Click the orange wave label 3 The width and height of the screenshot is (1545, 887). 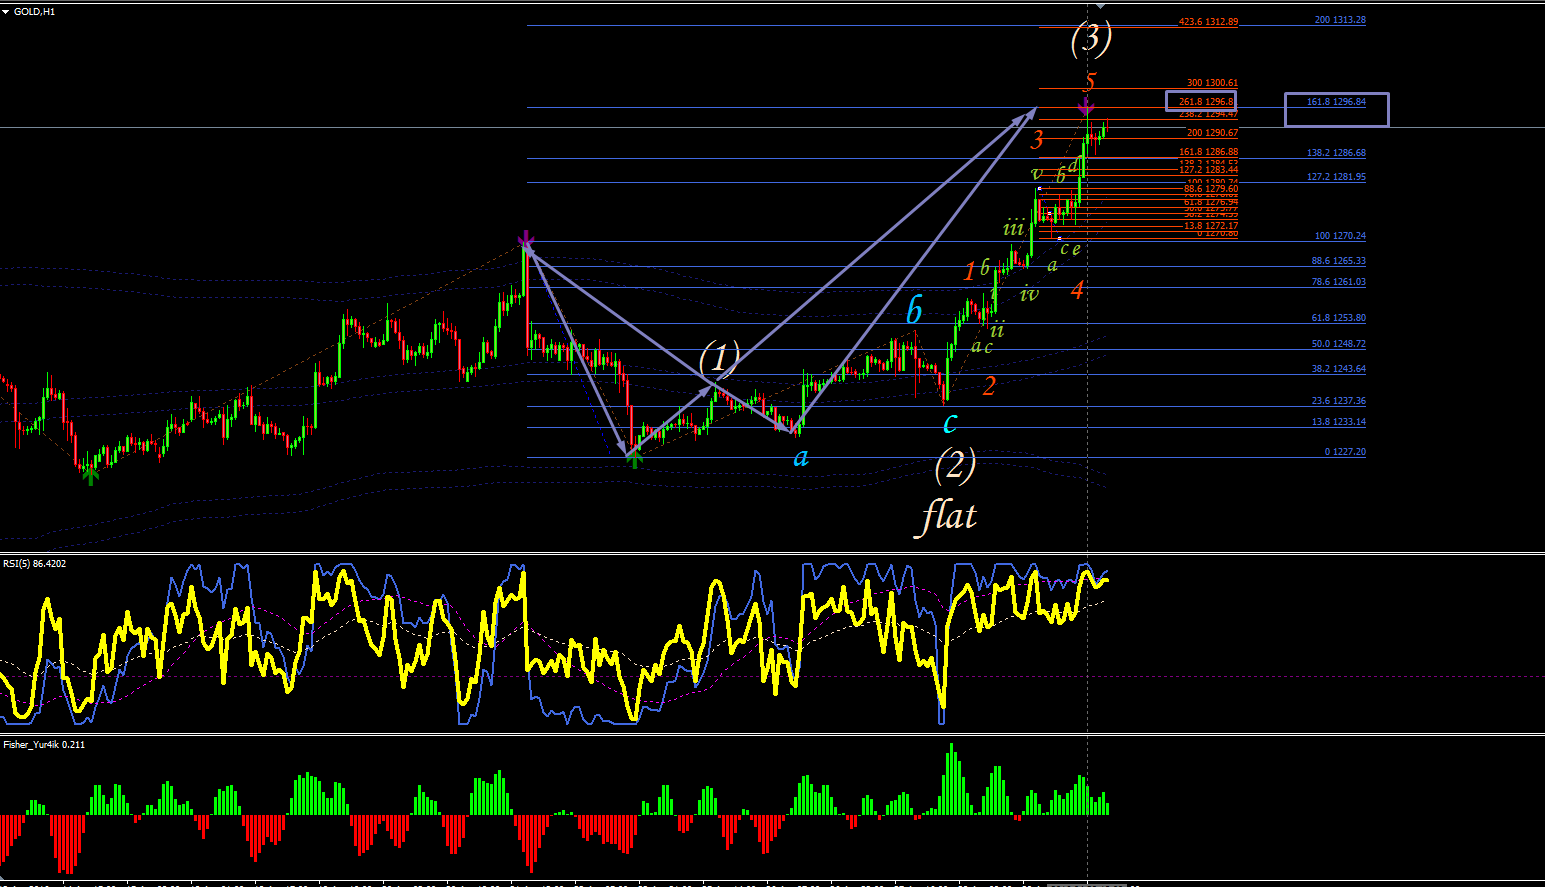click(x=1038, y=140)
